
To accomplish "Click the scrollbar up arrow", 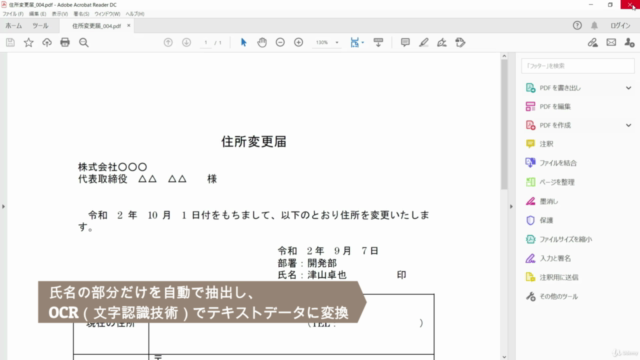I will 504,56.
